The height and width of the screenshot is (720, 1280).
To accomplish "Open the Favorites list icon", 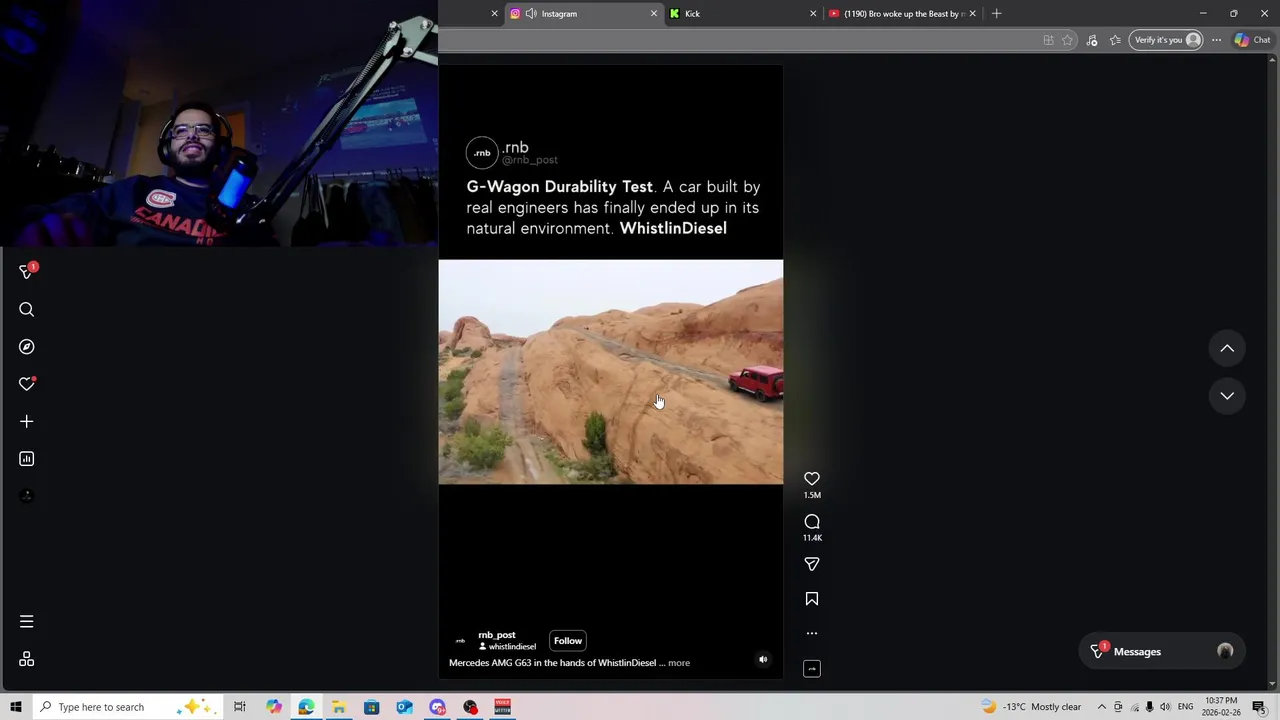I will coord(1115,40).
